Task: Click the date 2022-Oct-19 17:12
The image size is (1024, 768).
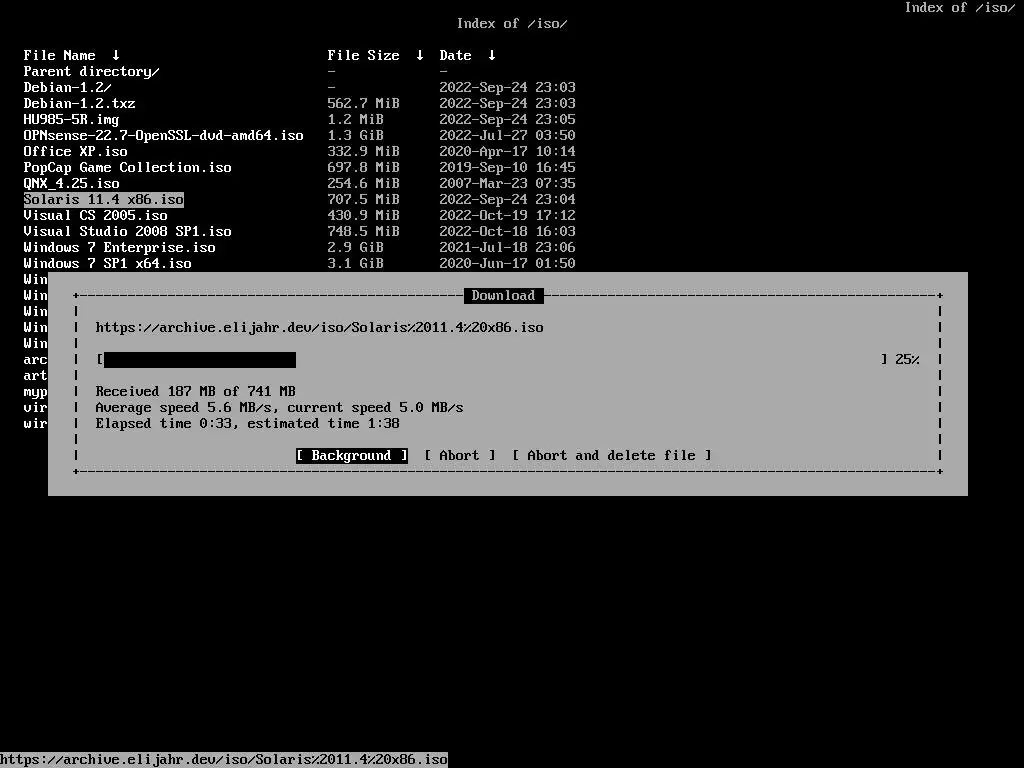Action: [507, 216]
